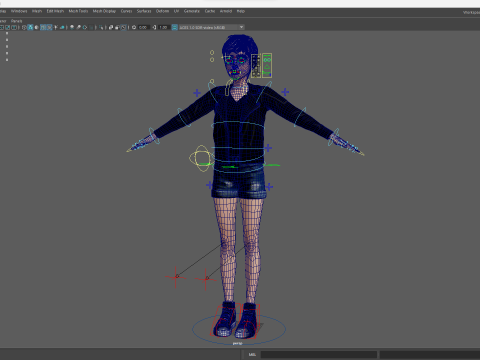Open the Curves menu
The width and height of the screenshot is (480, 360).
click(126, 11)
